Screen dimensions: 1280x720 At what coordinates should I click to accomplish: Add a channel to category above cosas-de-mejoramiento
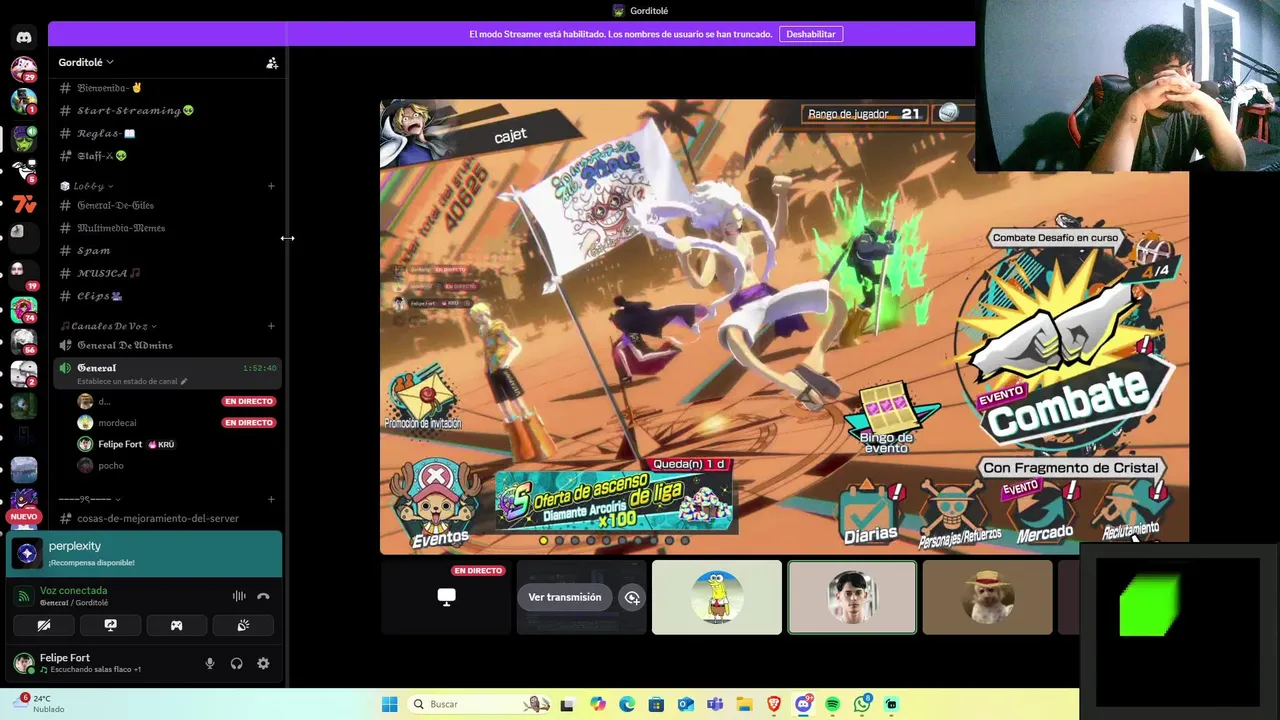pos(271,499)
